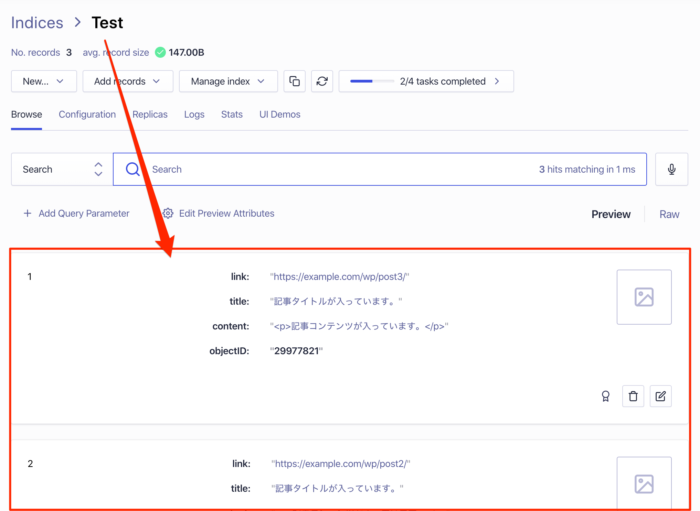Expand the Add records dropdown
The width and height of the screenshot is (700, 511).
127,81
